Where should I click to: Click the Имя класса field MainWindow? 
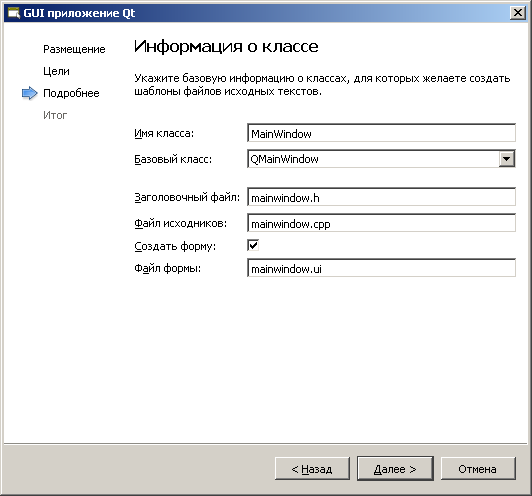(x=381, y=133)
